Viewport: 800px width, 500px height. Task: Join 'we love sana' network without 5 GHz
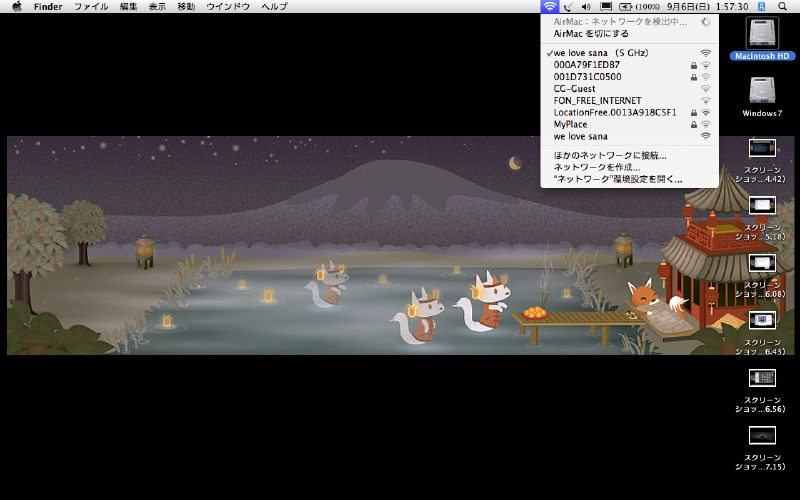[x=630, y=136]
